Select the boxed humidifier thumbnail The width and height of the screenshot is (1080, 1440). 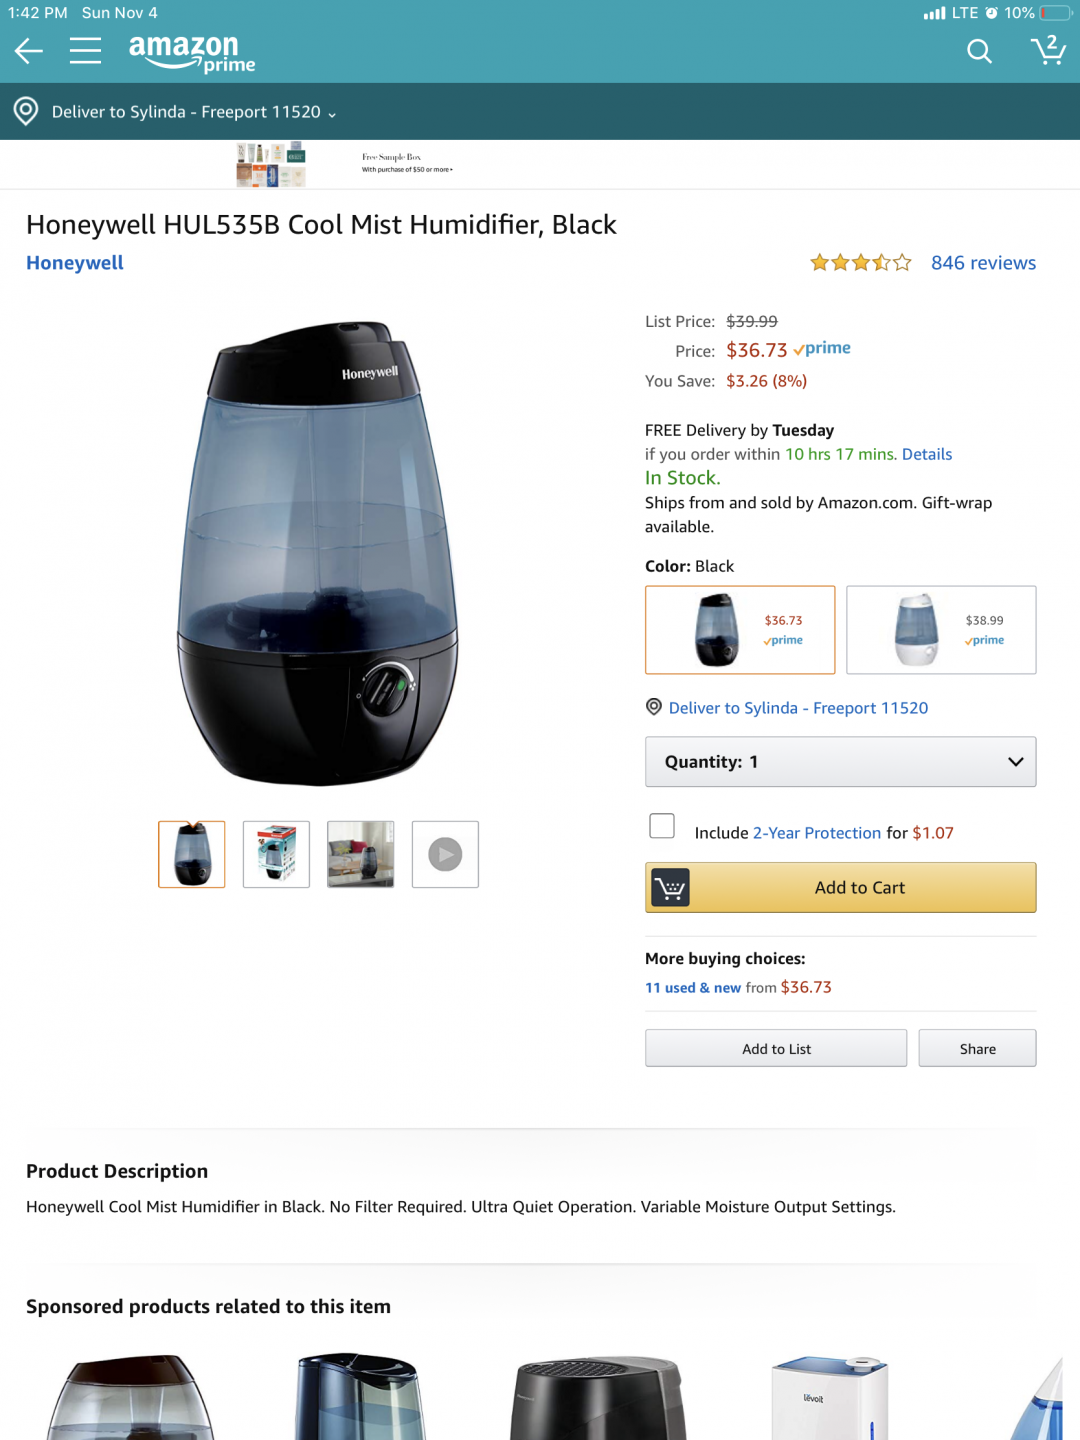pyautogui.click(x=276, y=854)
